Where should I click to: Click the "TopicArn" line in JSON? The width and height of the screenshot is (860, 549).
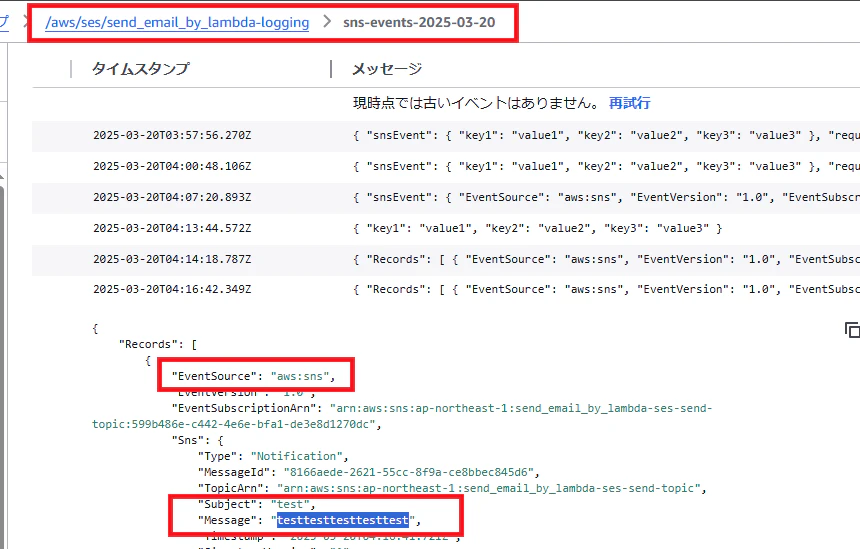point(452,488)
